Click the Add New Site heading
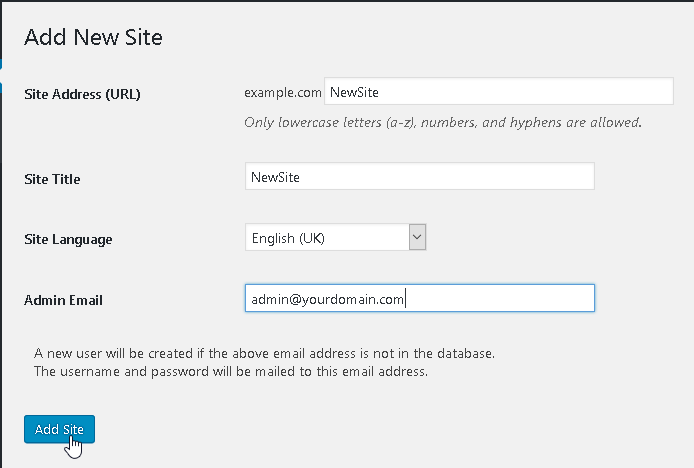The width and height of the screenshot is (694, 468). coord(93,37)
